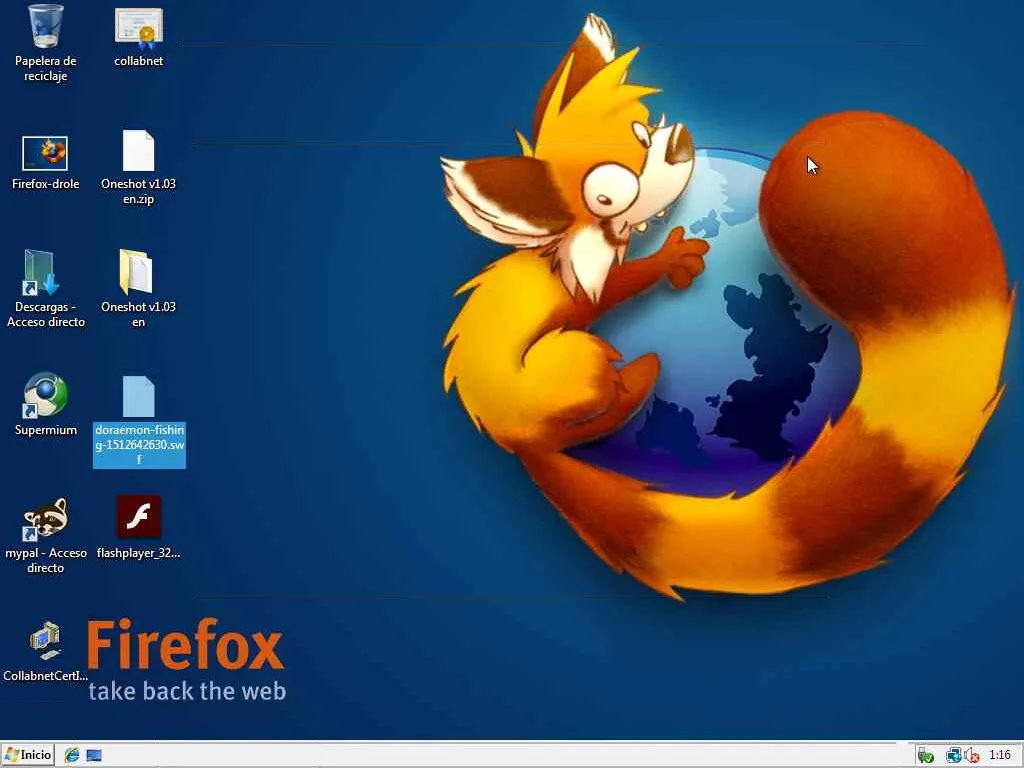Click the 'flashplayer_32...' label text
1024x768 pixels.
click(138, 552)
